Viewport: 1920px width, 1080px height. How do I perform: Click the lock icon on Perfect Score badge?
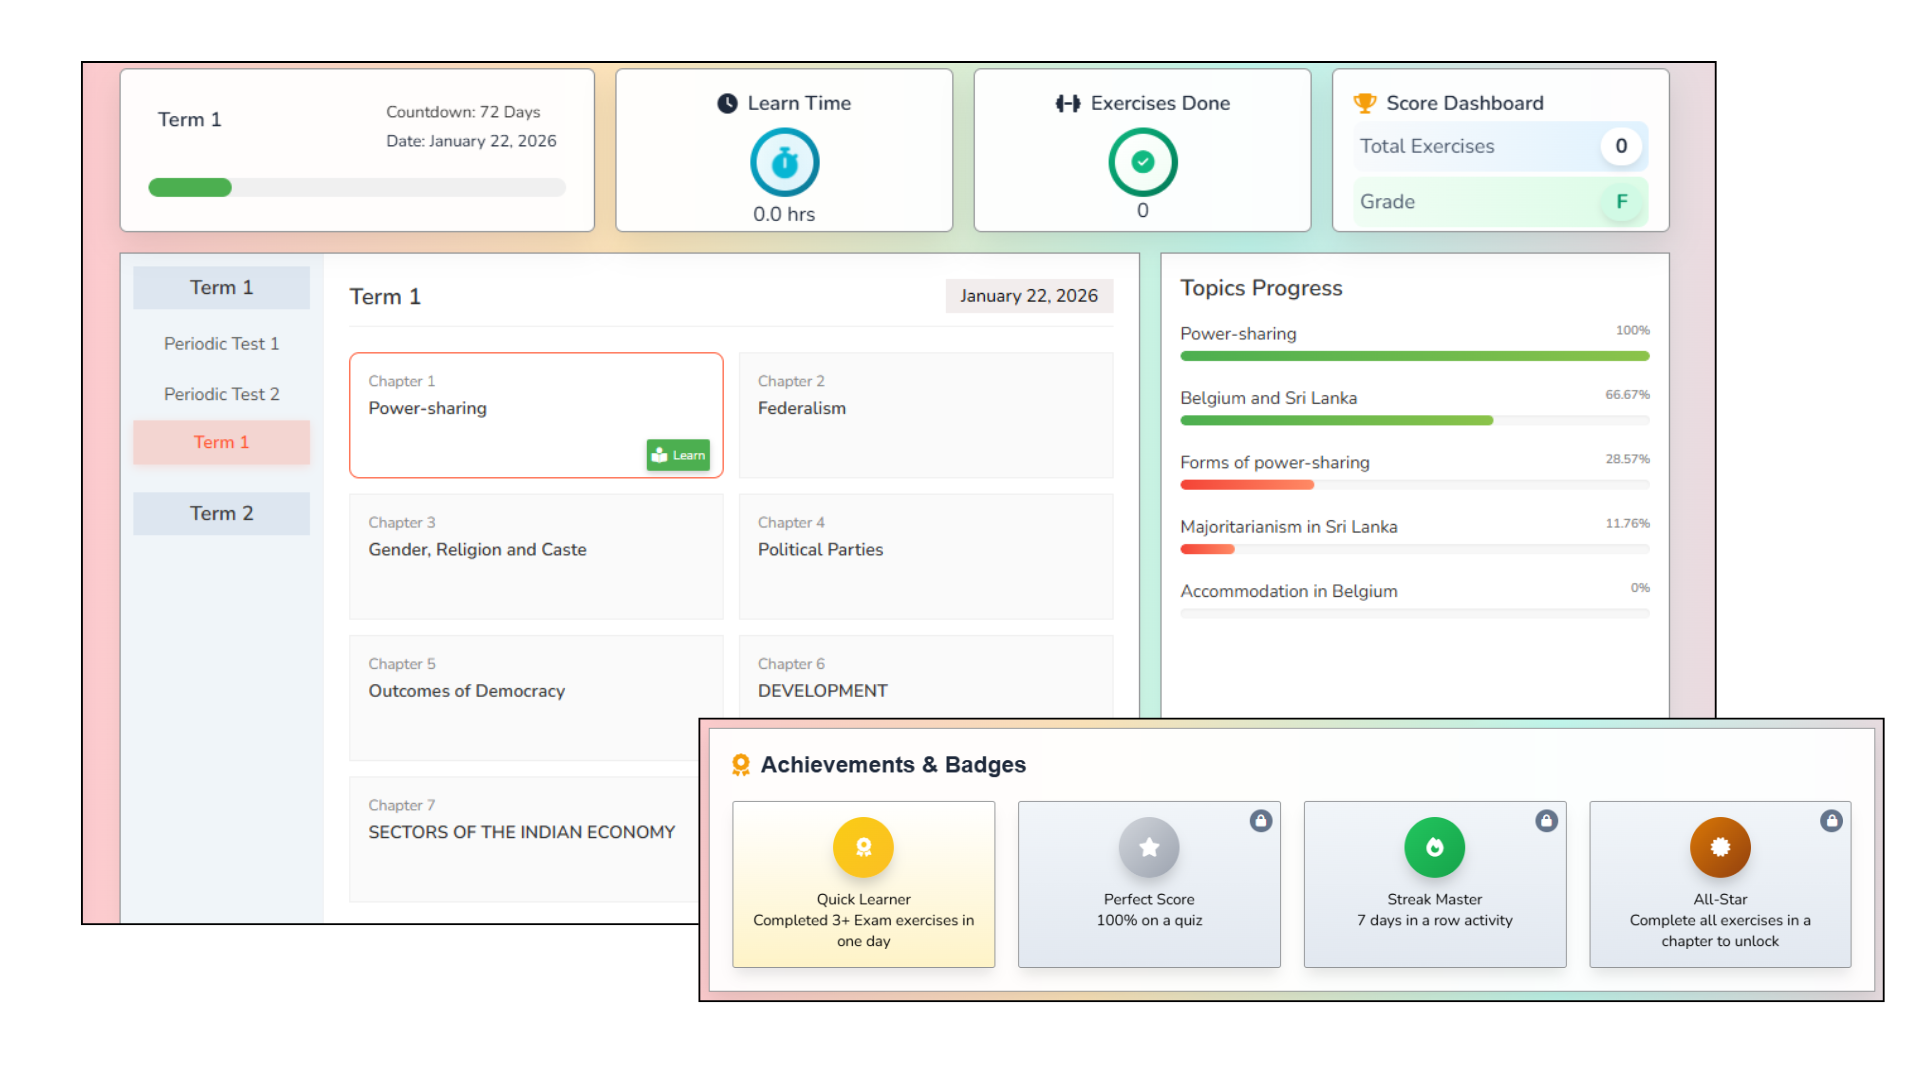1260,821
